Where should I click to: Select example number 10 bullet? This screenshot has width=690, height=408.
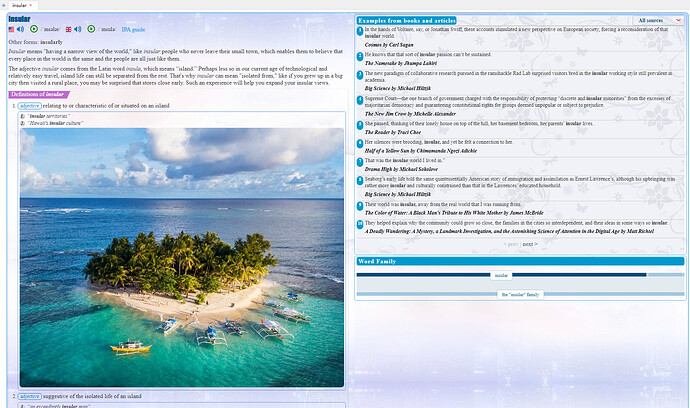[360, 224]
